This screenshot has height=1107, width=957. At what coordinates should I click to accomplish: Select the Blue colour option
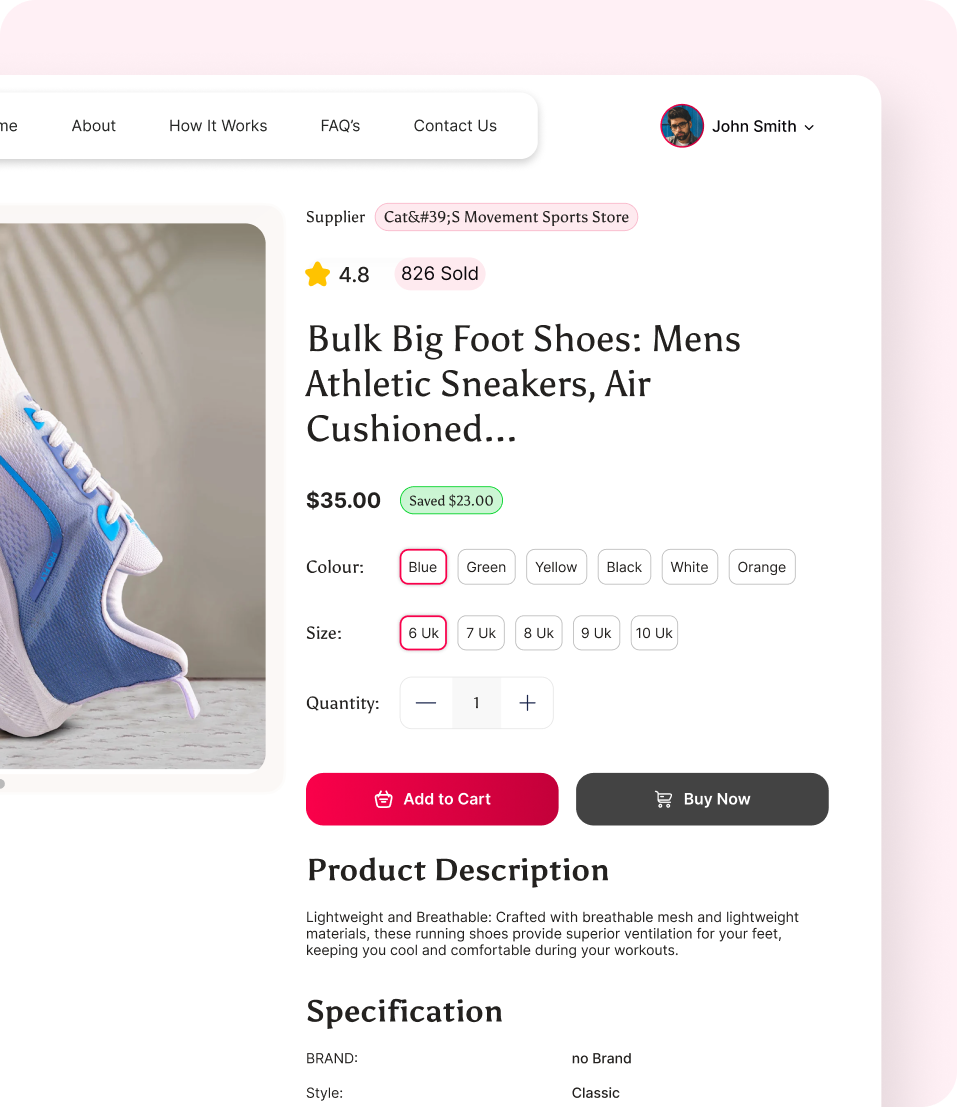pos(423,567)
